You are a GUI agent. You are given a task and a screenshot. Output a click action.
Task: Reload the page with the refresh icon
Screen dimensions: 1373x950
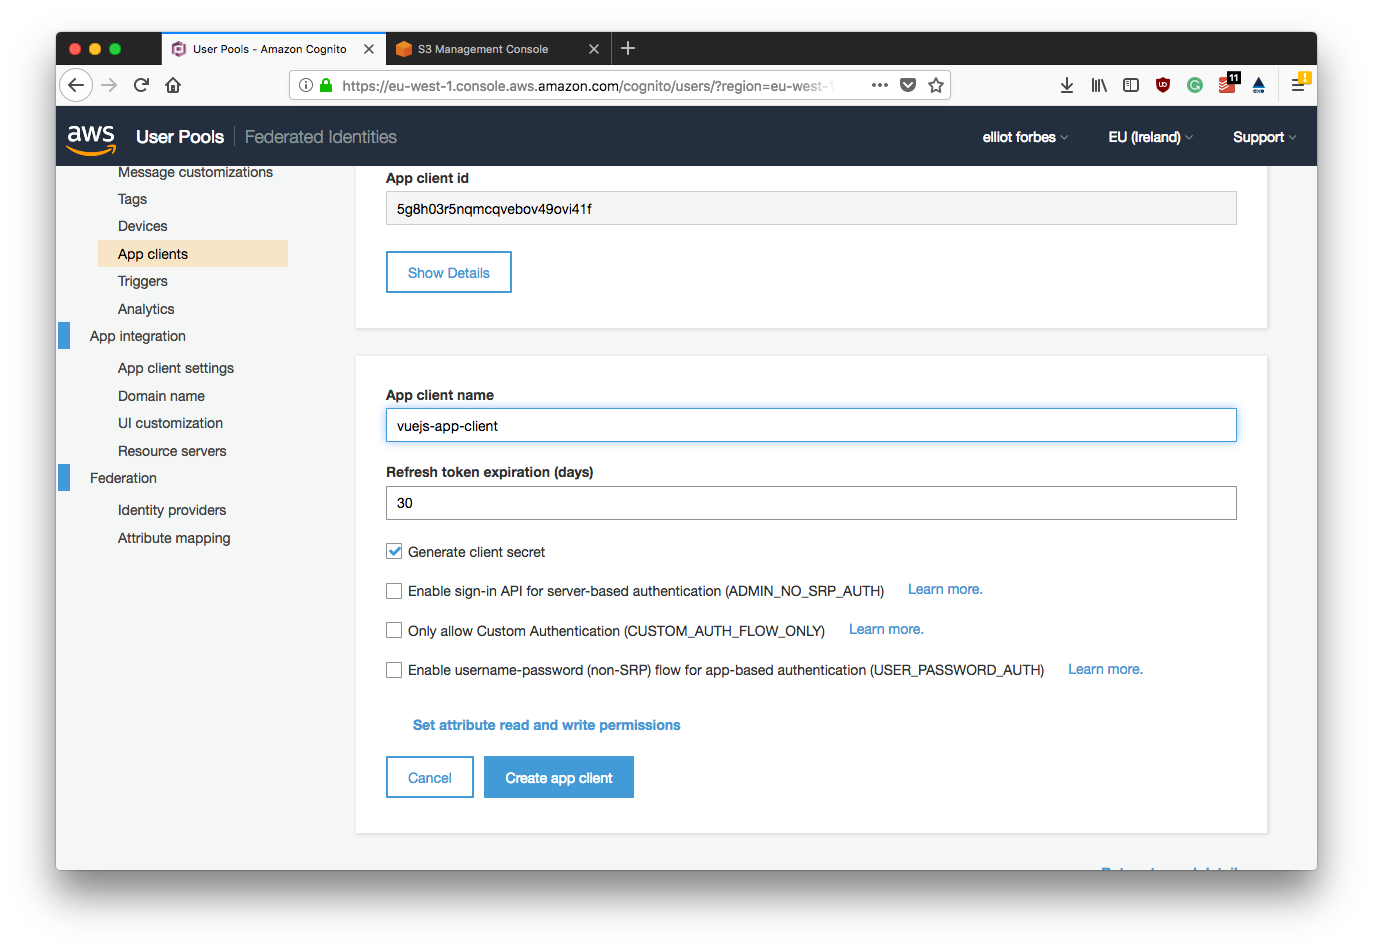[x=141, y=85]
